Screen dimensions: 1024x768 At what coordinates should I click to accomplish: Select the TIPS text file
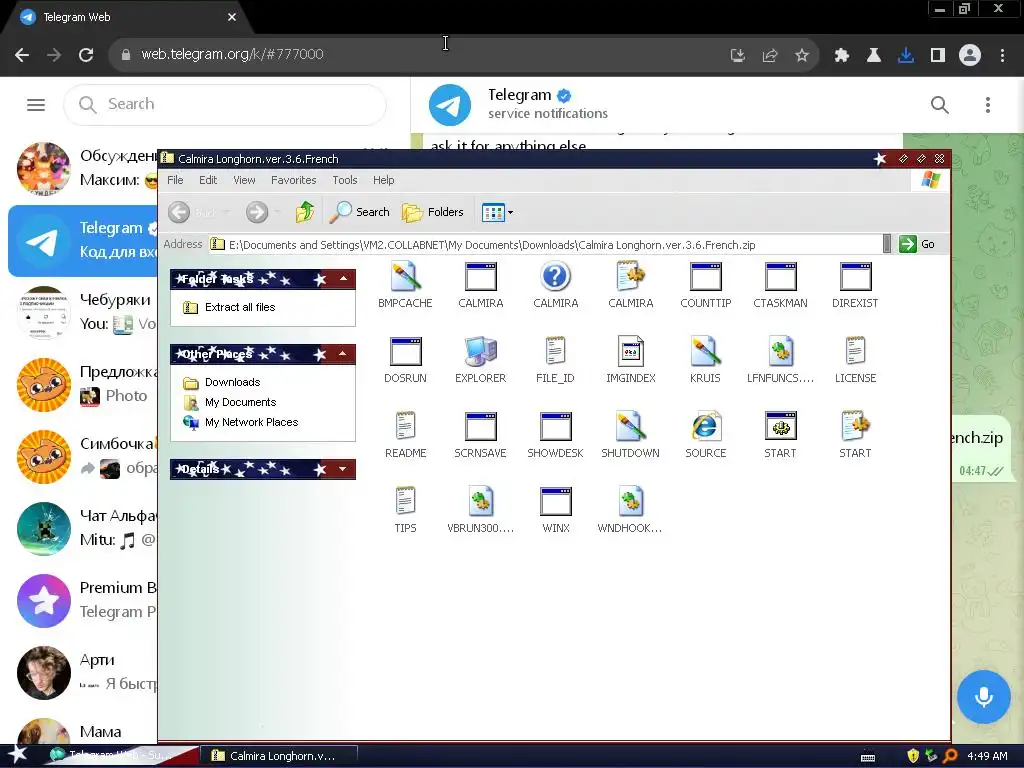(x=405, y=502)
